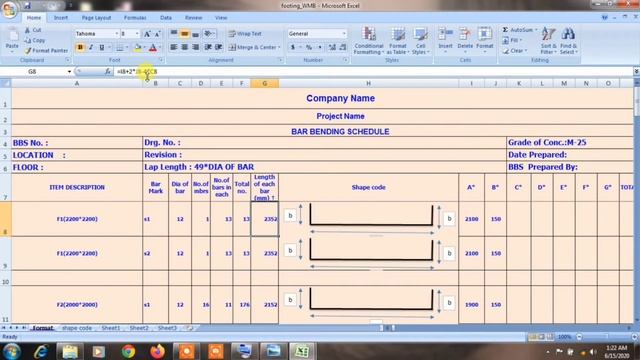The width and height of the screenshot is (640, 360).
Task: Open the Review ribbon tab
Action: (193, 18)
